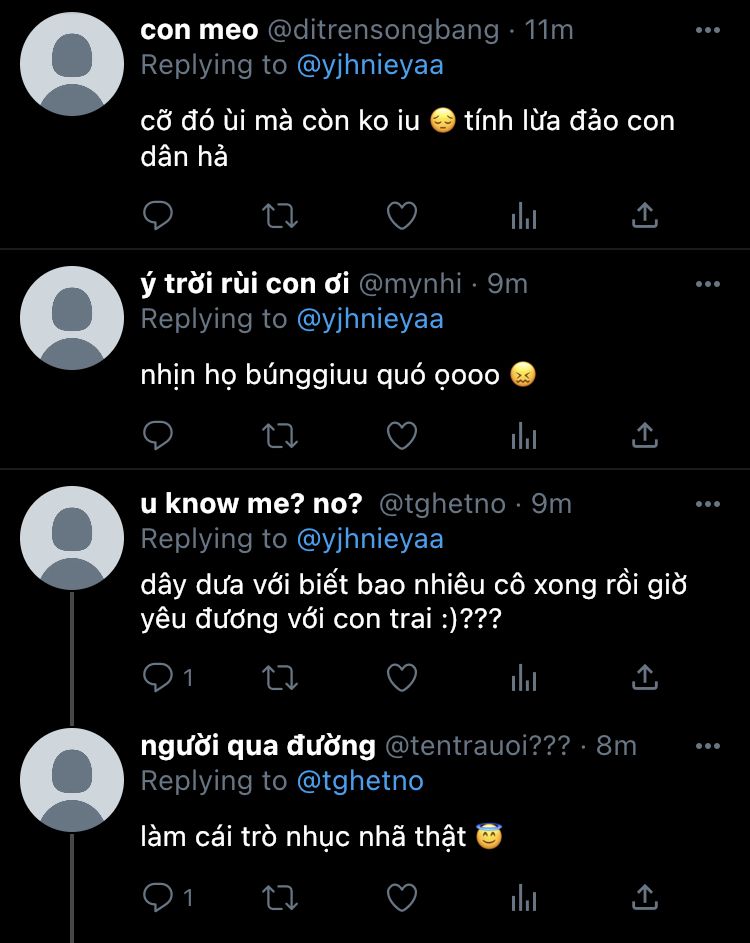Share @mynhi's tweet

pos(645,435)
